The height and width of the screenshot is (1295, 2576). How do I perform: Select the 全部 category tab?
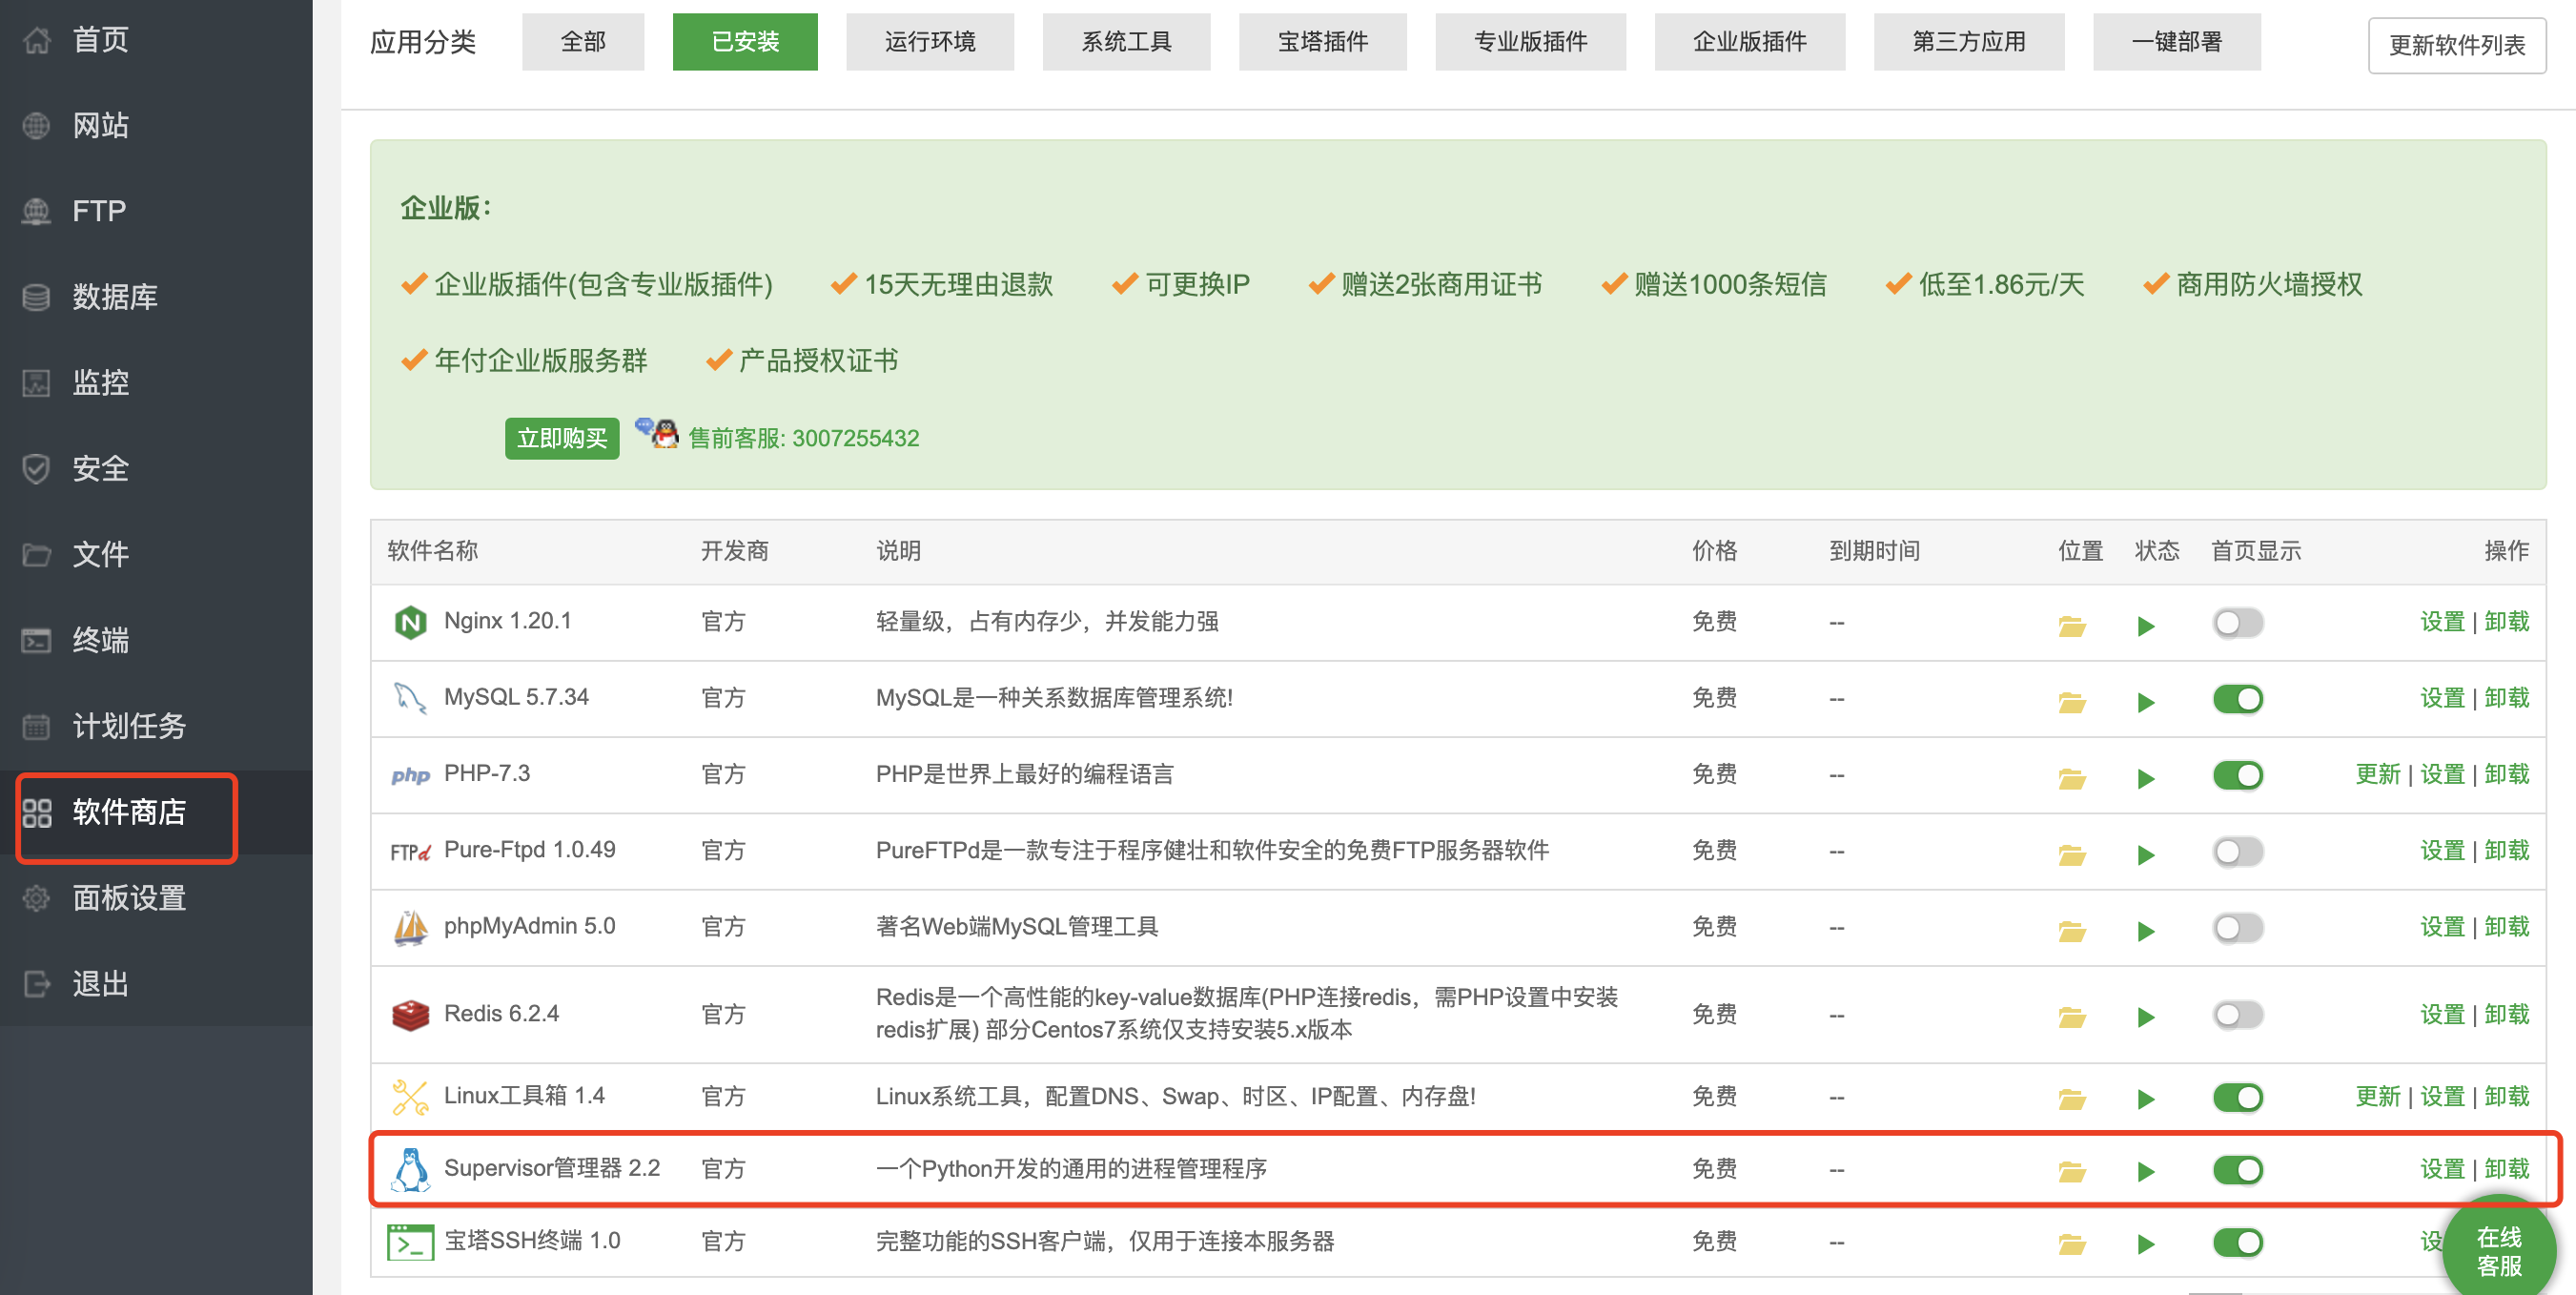583,42
